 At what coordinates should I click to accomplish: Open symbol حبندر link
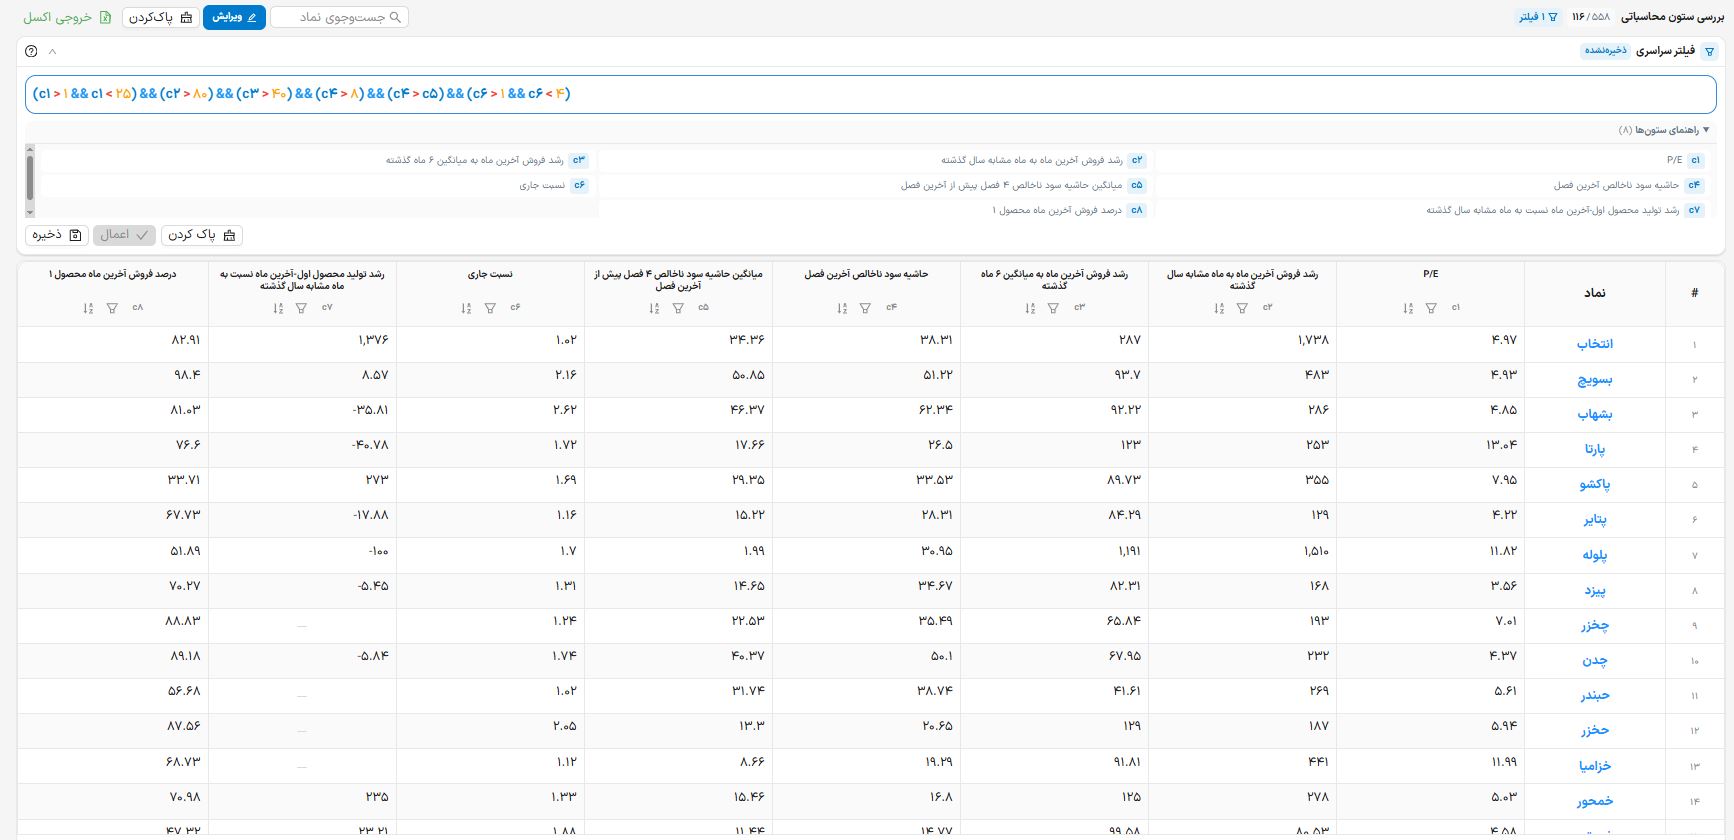tap(1595, 695)
